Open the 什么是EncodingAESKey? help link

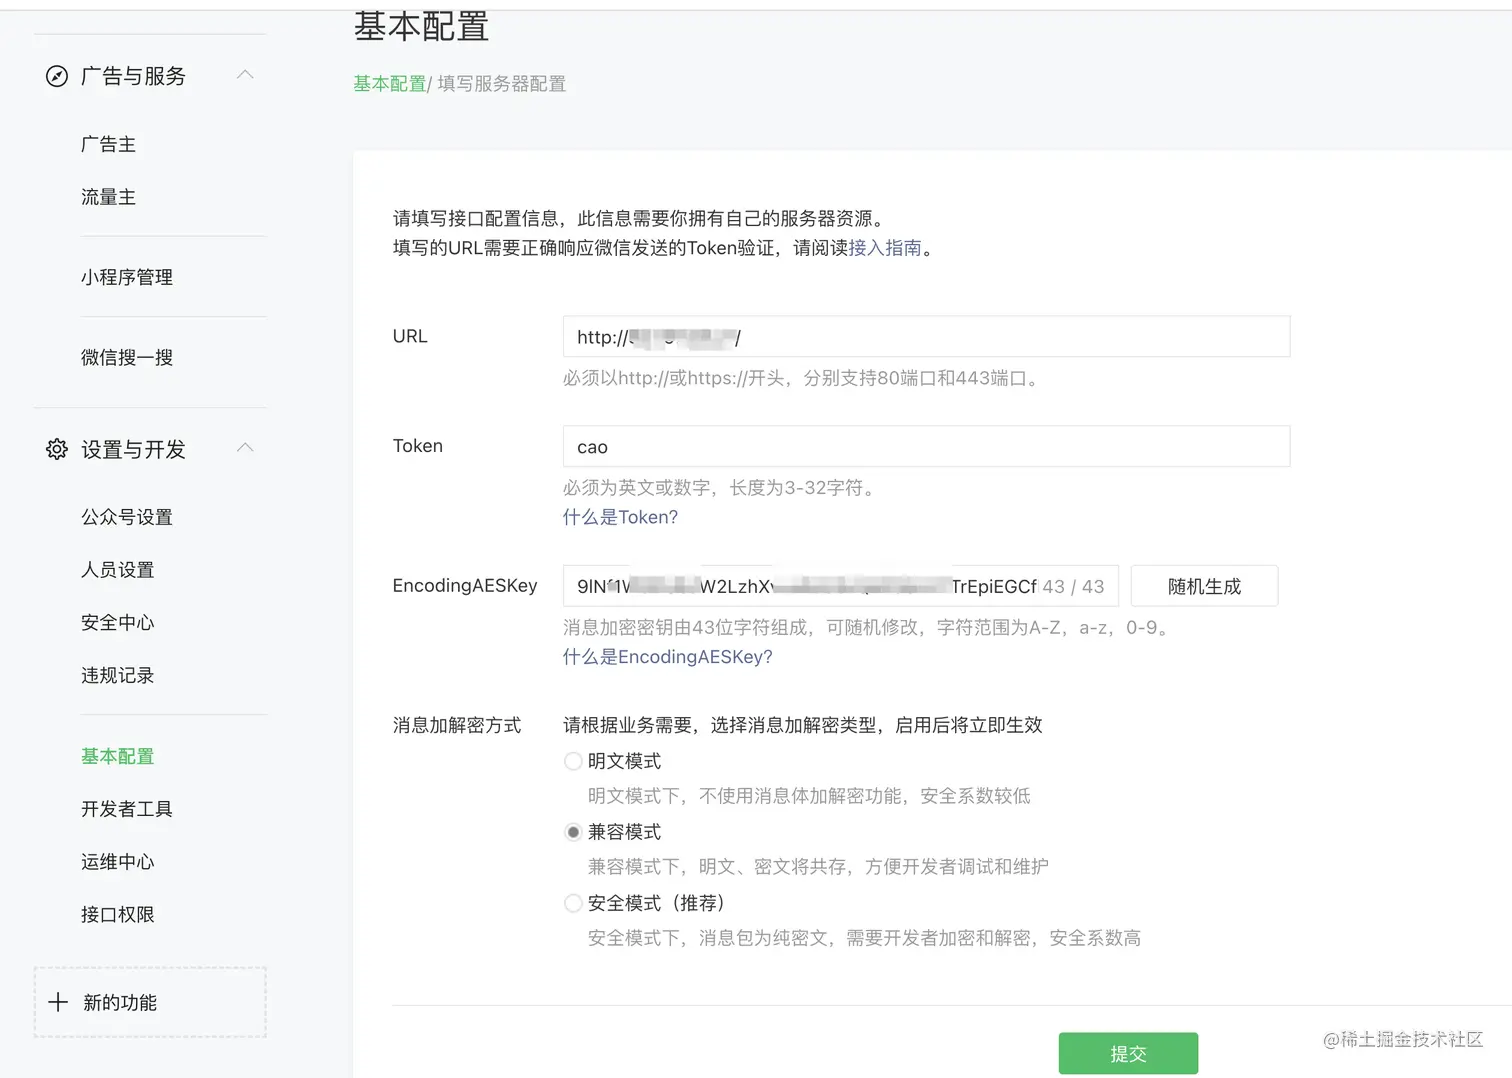(667, 657)
